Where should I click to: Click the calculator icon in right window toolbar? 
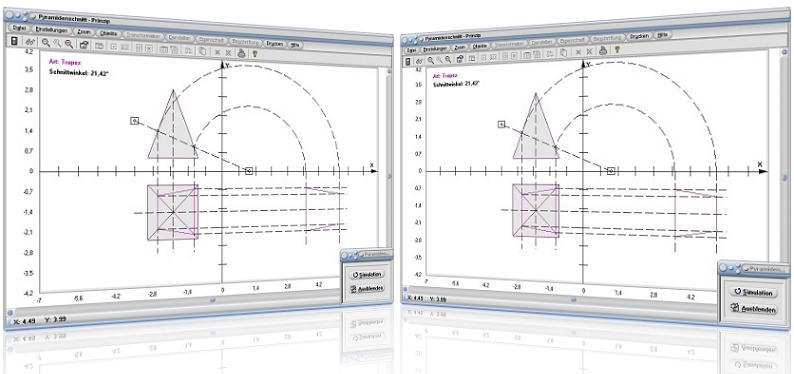pos(409,61)
